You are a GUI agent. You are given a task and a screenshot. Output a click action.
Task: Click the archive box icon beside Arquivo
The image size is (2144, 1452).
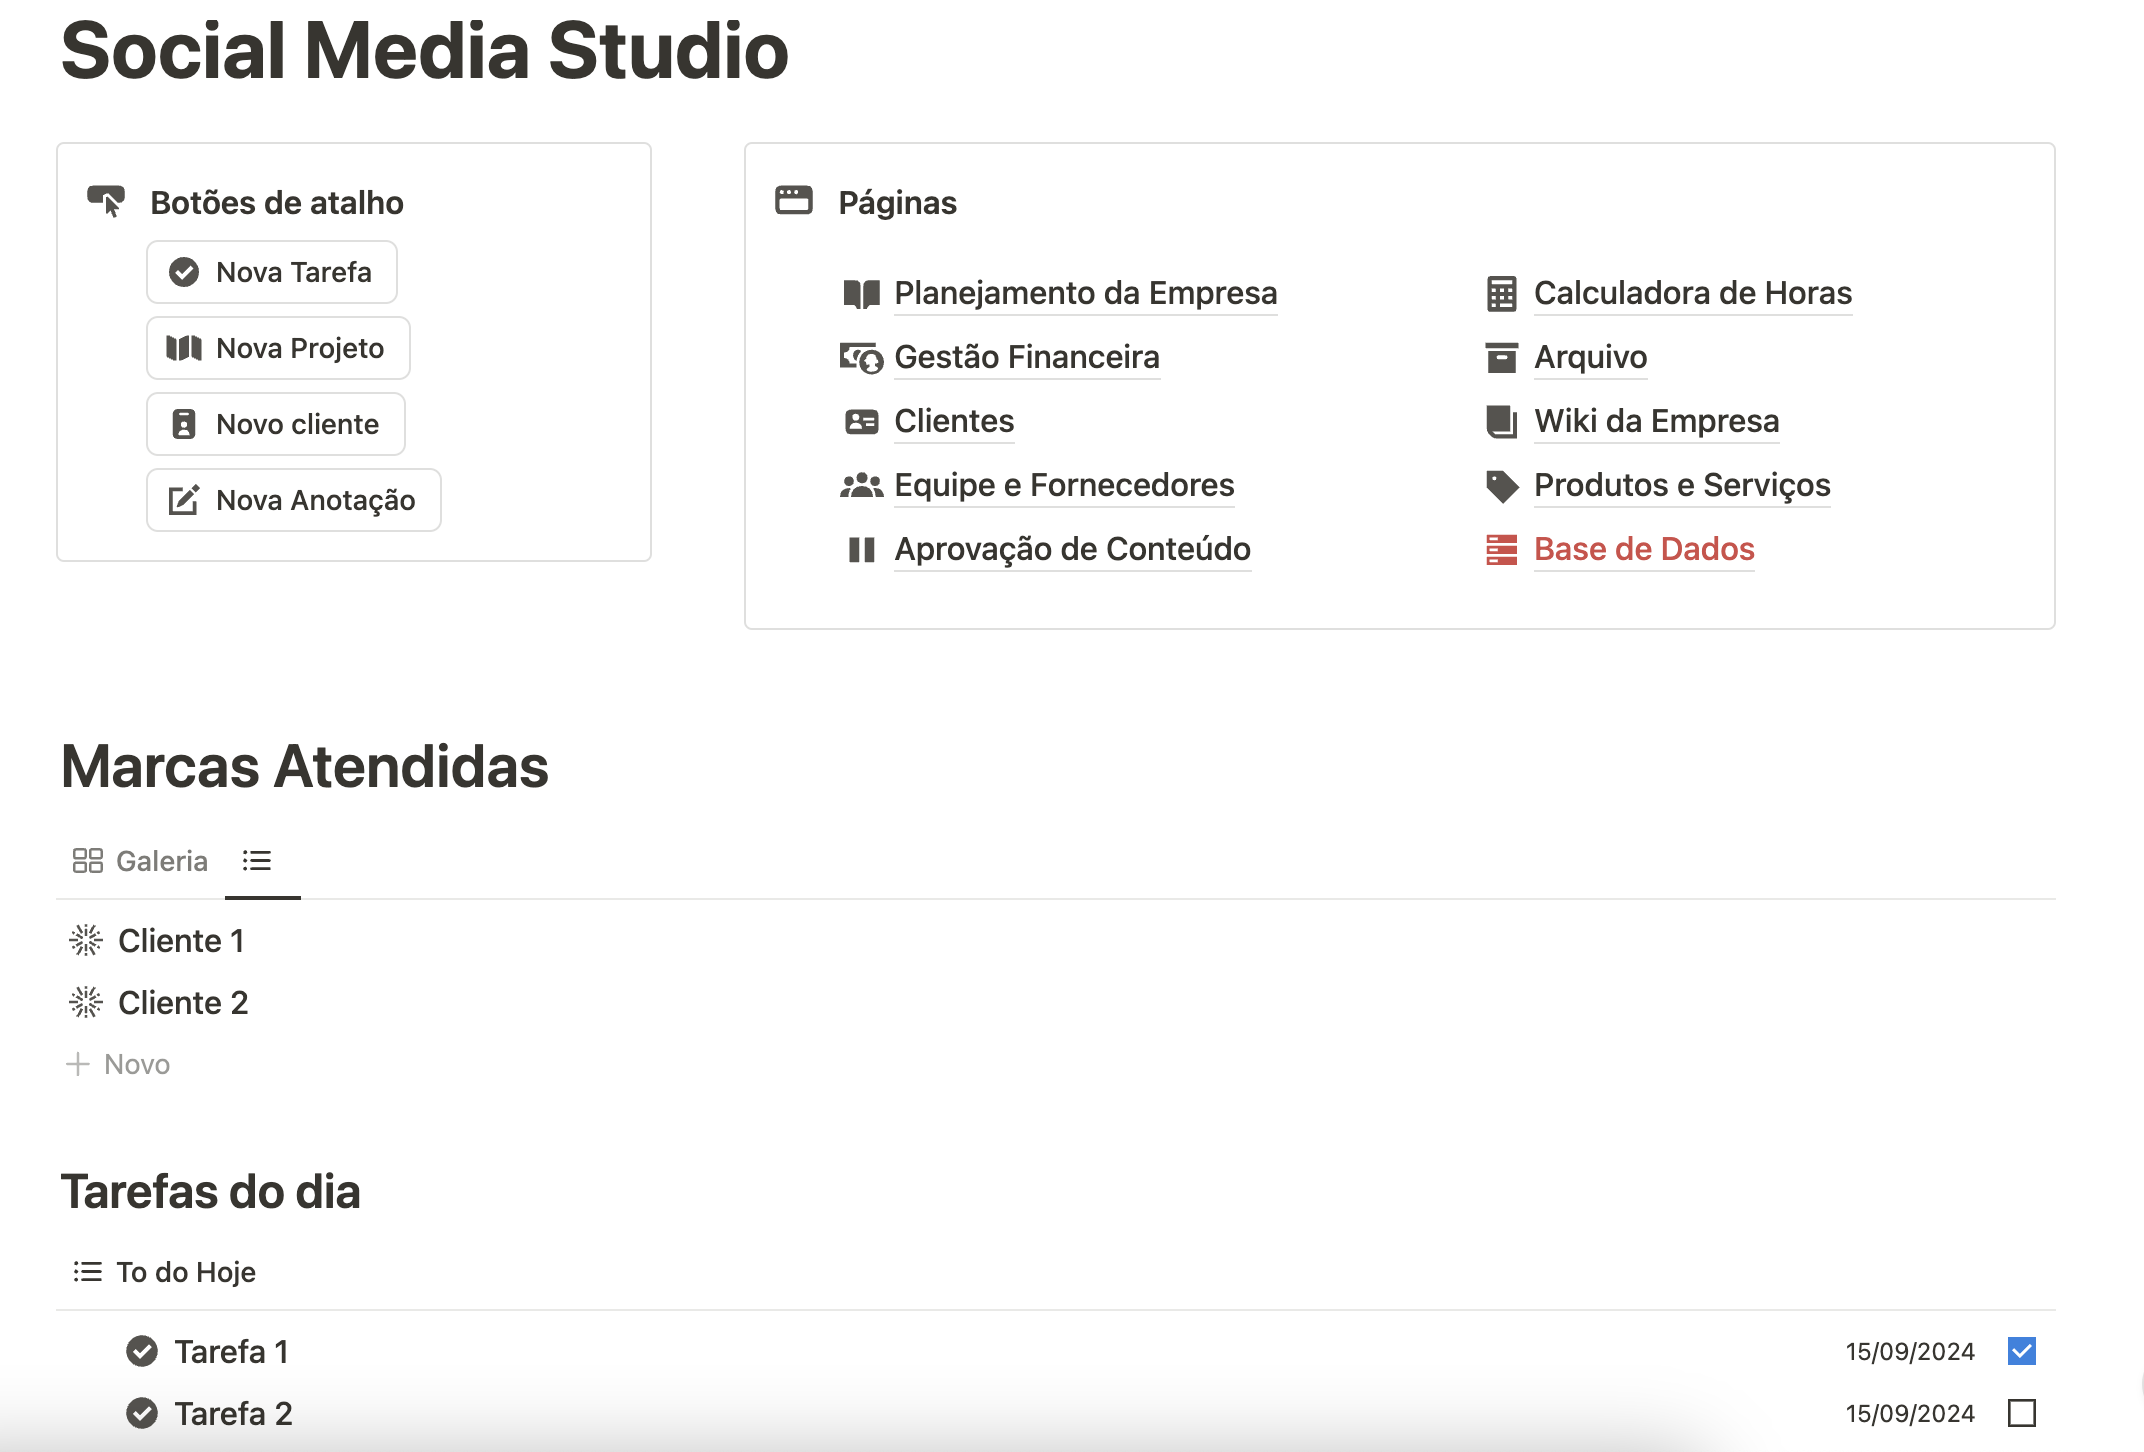pos(1501,358)
